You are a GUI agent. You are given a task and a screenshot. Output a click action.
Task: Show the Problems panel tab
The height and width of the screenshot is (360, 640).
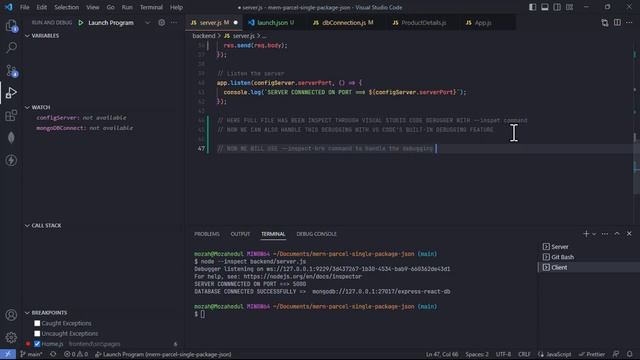point(207,234)
